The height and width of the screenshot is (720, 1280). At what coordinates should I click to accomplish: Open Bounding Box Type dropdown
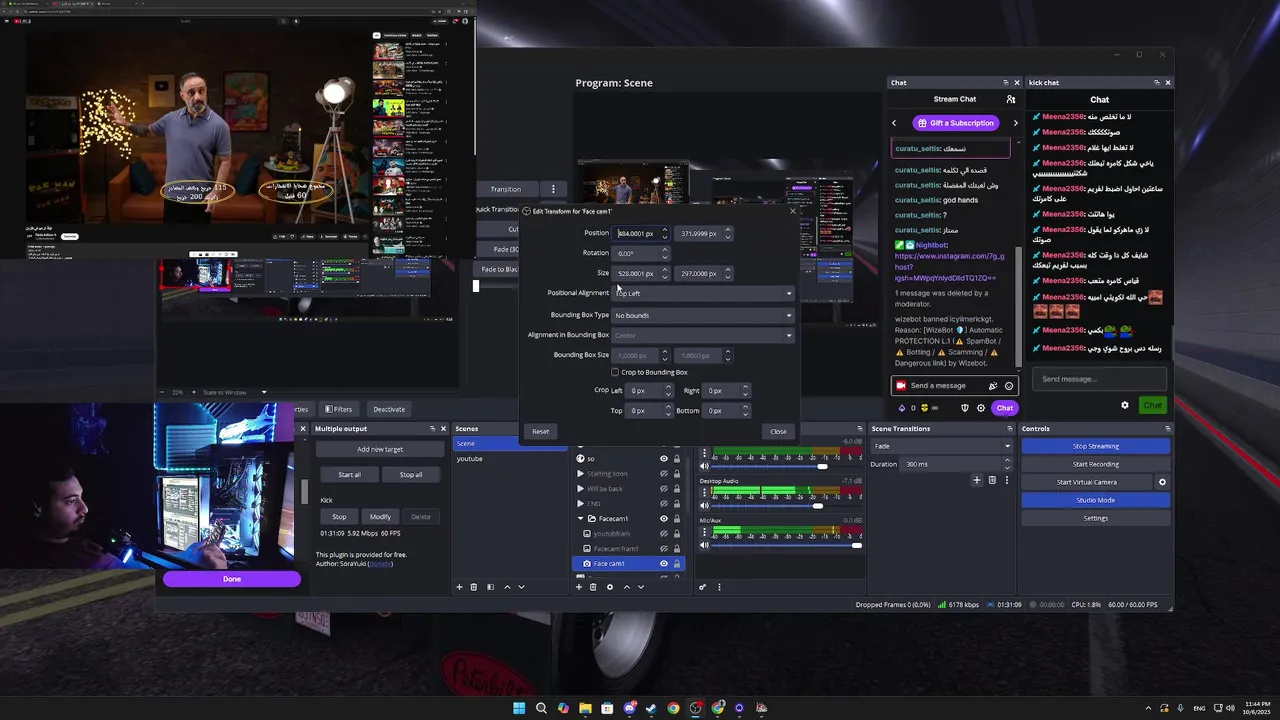703,315
